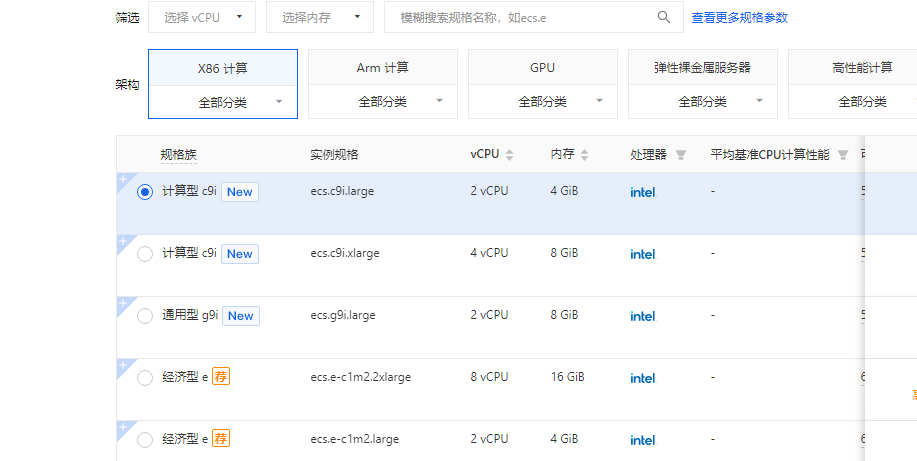
Task: Select the ecs.e-c1m2.2xlarge radio button
Action: tap(145, 378)
